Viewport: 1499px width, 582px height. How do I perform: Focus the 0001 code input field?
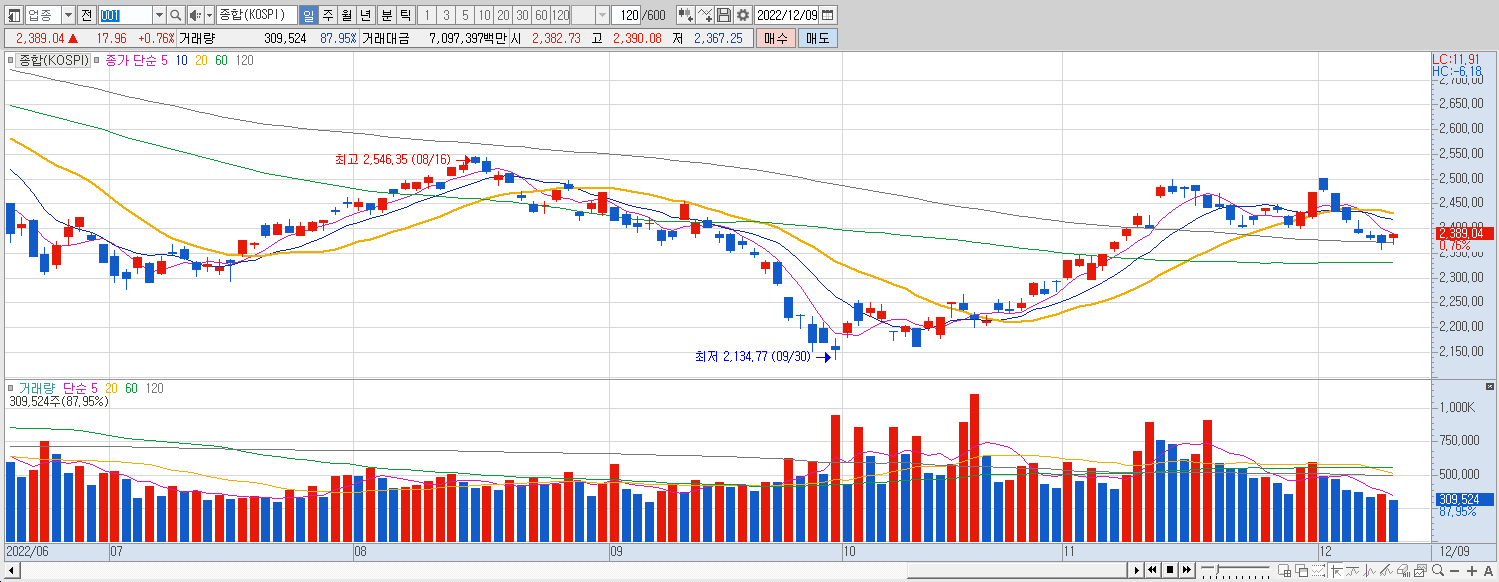125,15
